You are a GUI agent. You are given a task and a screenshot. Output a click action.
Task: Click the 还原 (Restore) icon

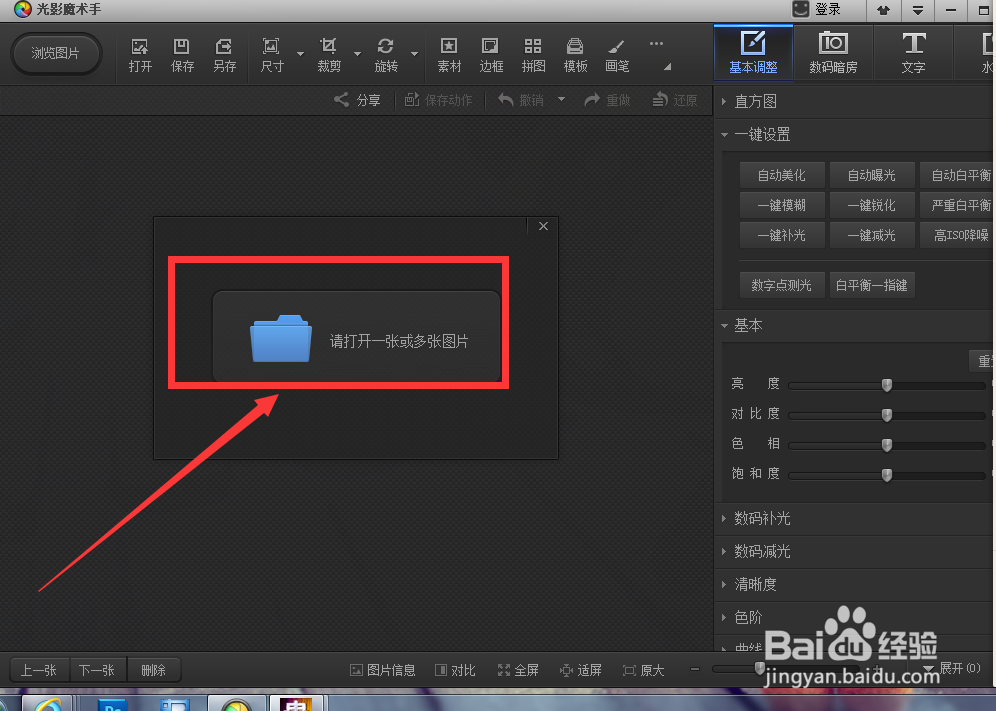coord(661,100)
